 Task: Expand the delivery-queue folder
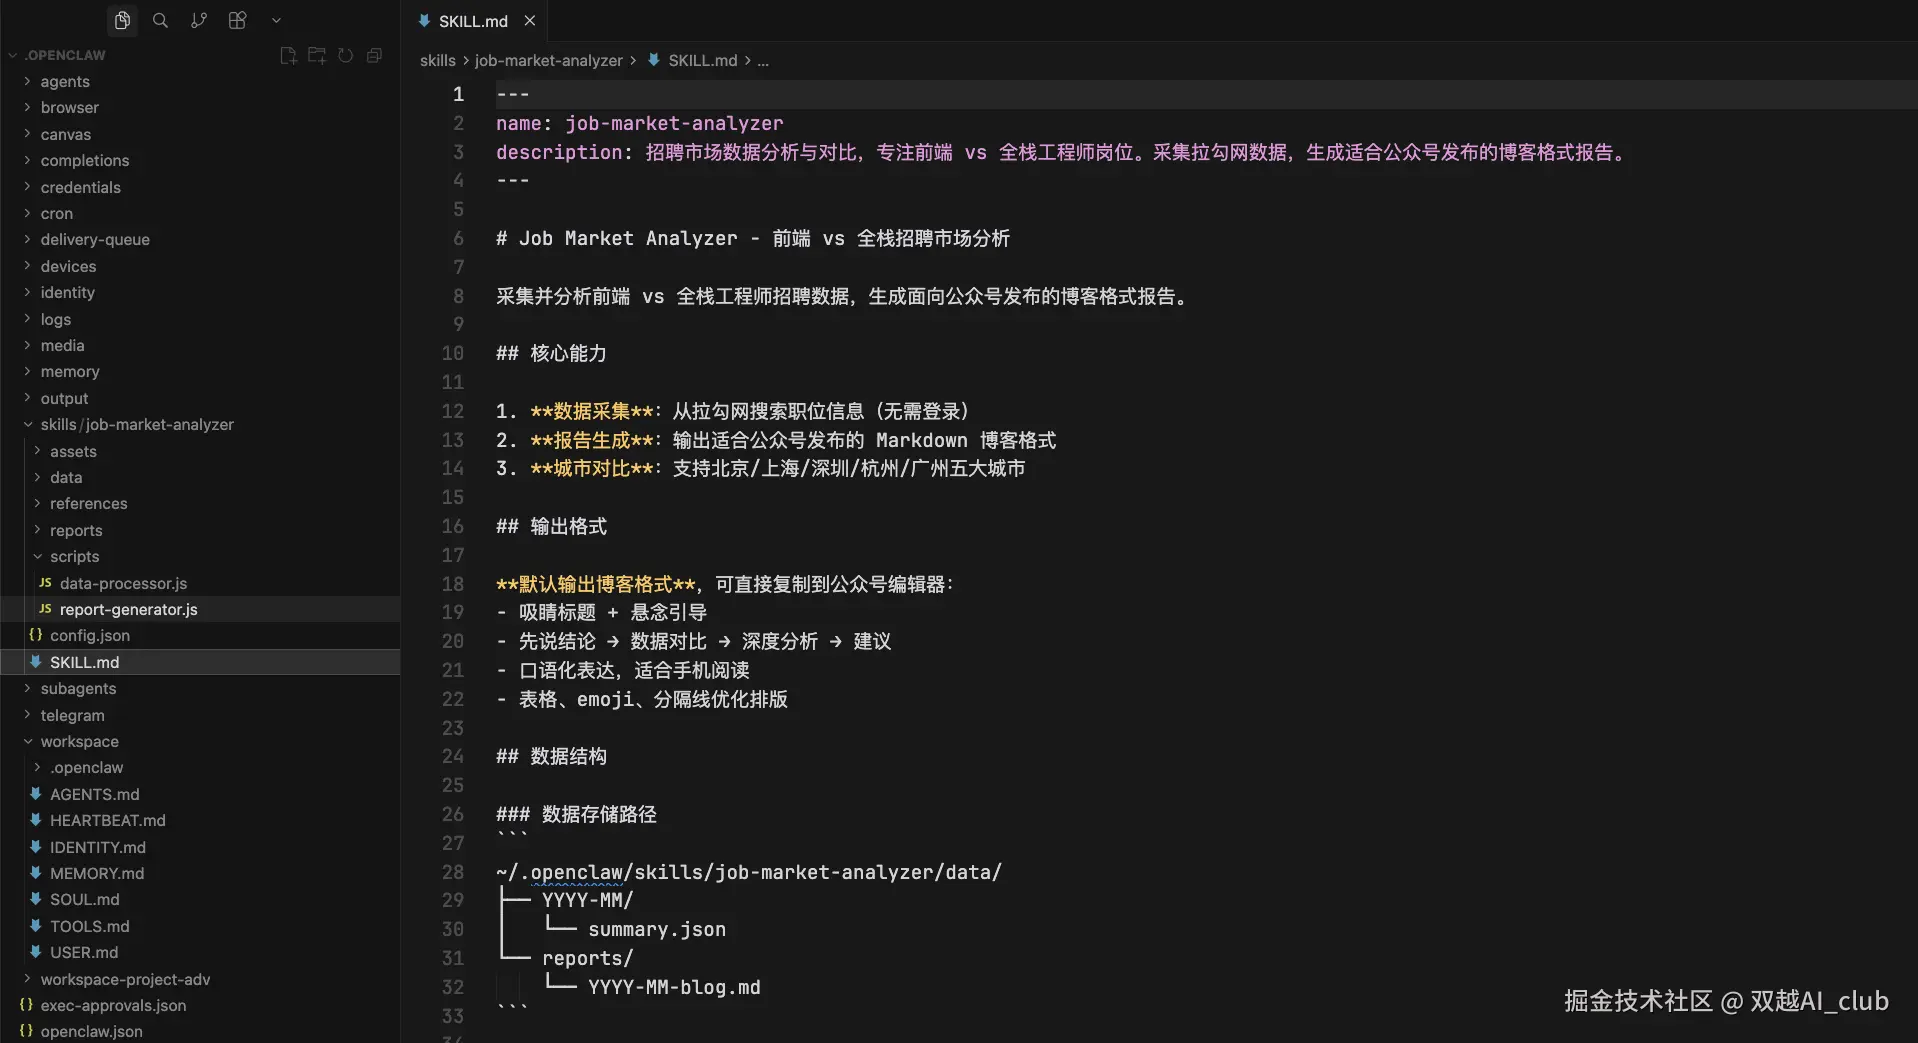point(95,240)
